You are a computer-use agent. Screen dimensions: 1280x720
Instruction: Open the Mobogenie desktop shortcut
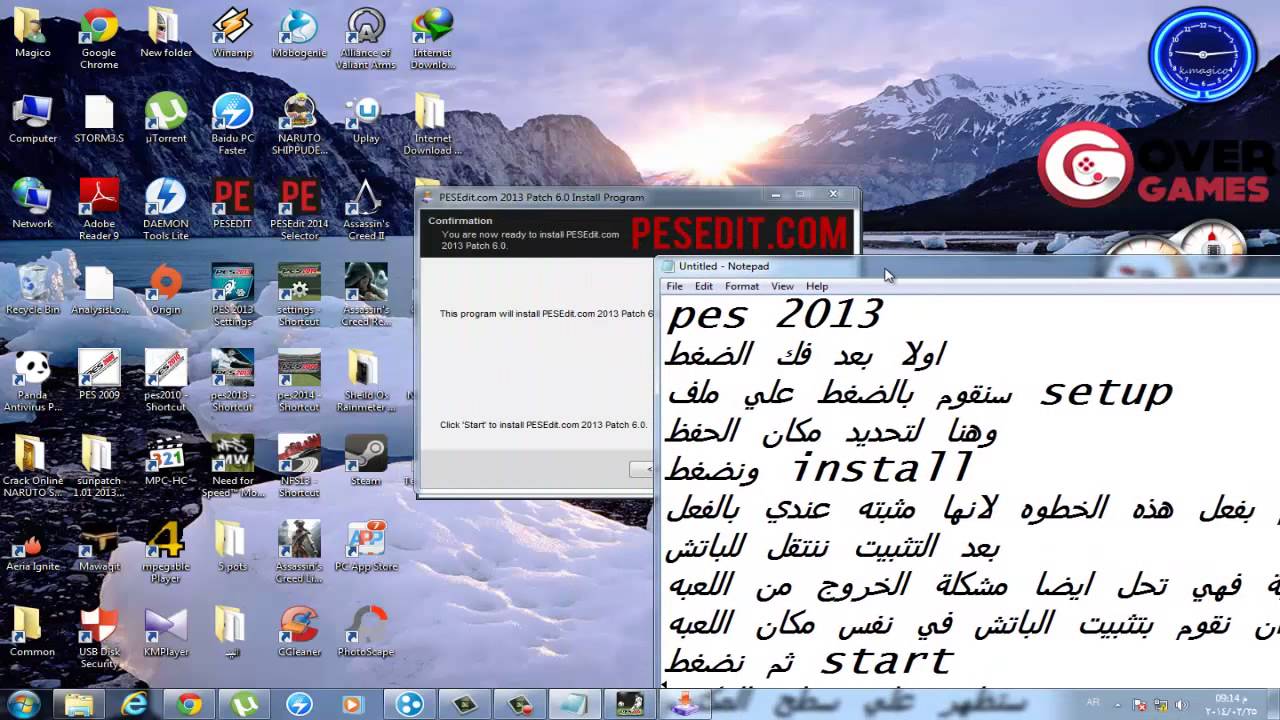click(299, 33)
